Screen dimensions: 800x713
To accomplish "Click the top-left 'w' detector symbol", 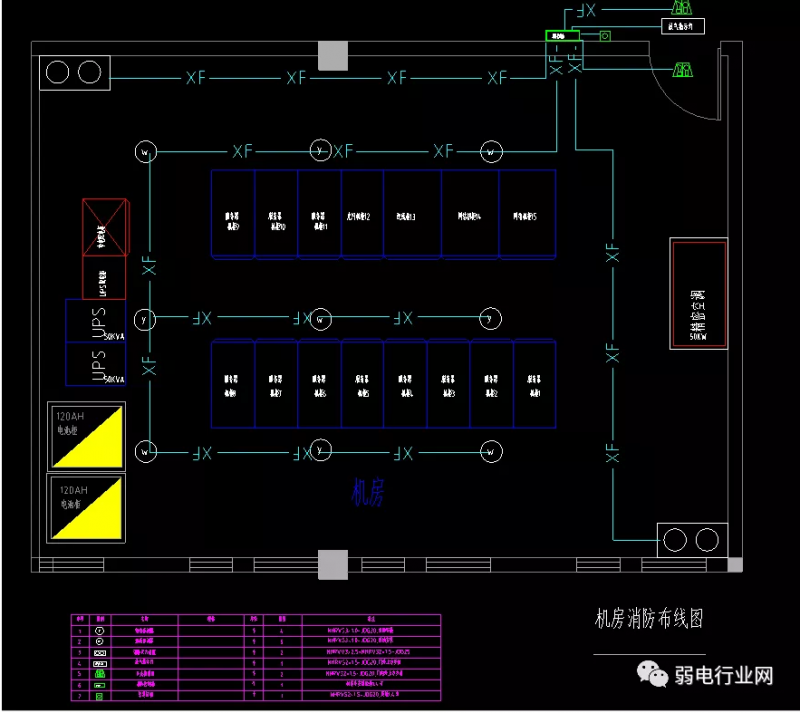I will (146, 152).
